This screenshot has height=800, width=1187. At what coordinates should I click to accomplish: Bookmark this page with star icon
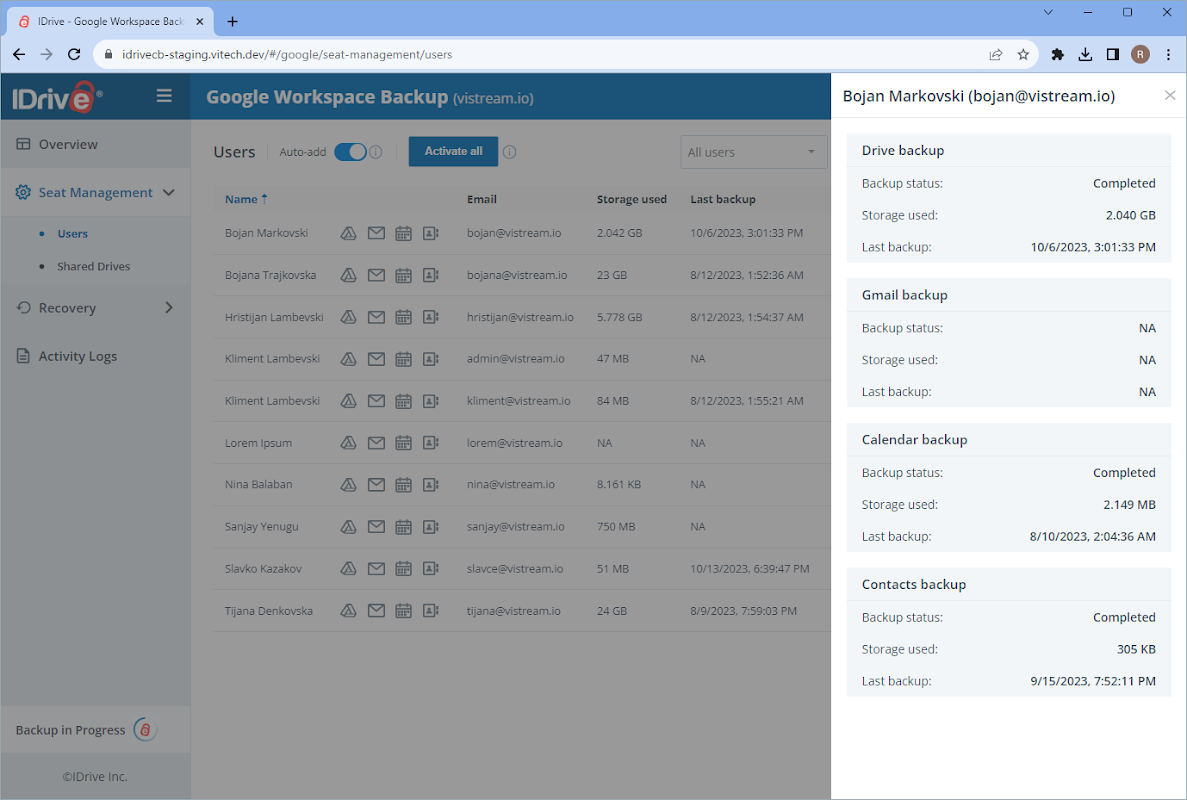pyautogui.click(x=1023, y=54)
